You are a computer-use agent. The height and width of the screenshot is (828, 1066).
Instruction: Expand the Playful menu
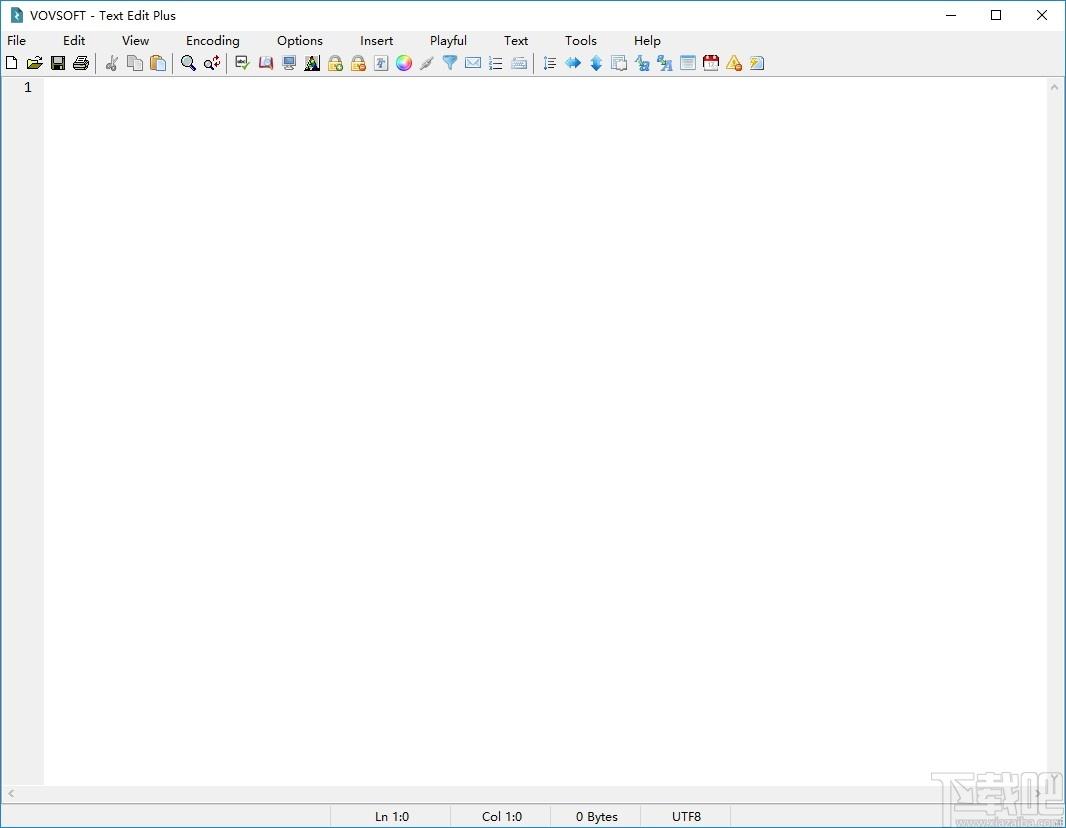448,41
